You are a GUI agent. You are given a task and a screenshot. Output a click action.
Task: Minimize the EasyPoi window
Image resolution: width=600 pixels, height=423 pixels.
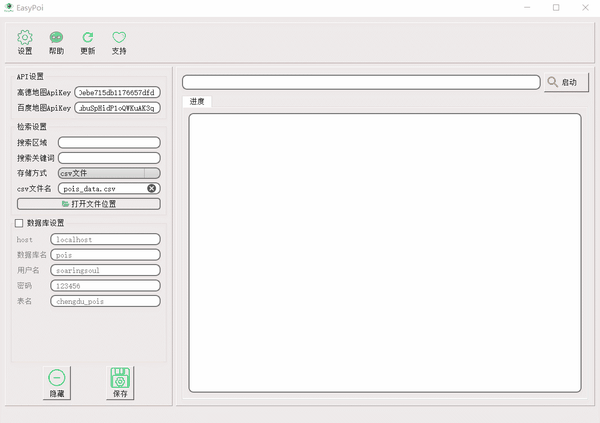[527, 7]
